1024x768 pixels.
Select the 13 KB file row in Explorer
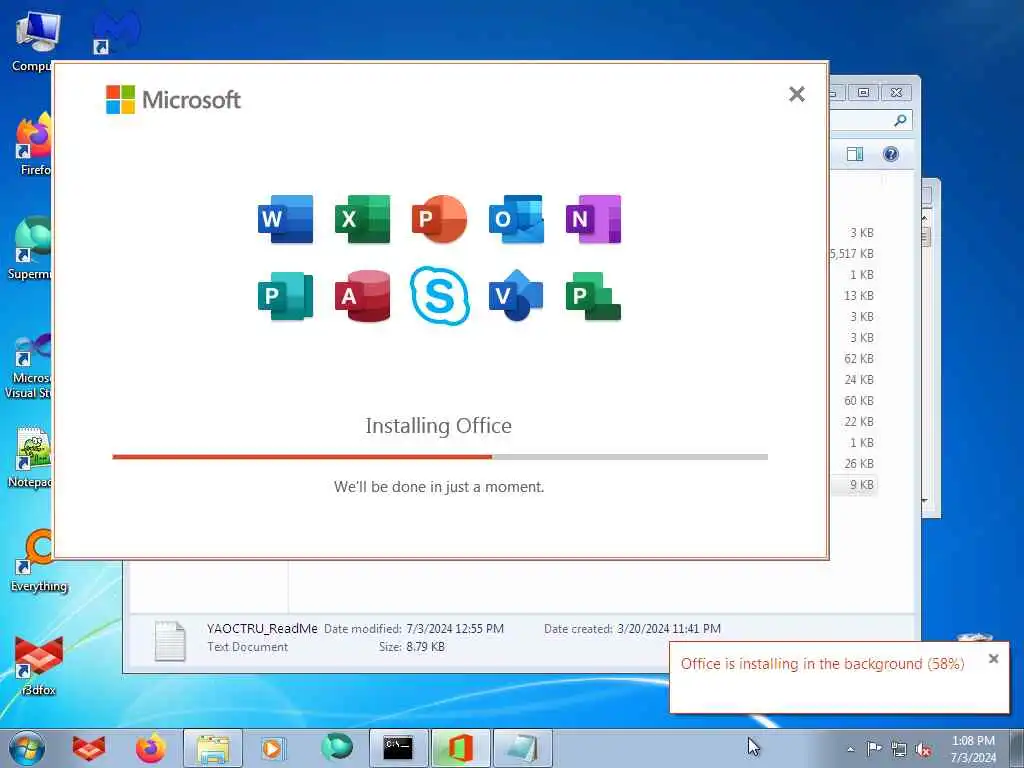(854, 295)
